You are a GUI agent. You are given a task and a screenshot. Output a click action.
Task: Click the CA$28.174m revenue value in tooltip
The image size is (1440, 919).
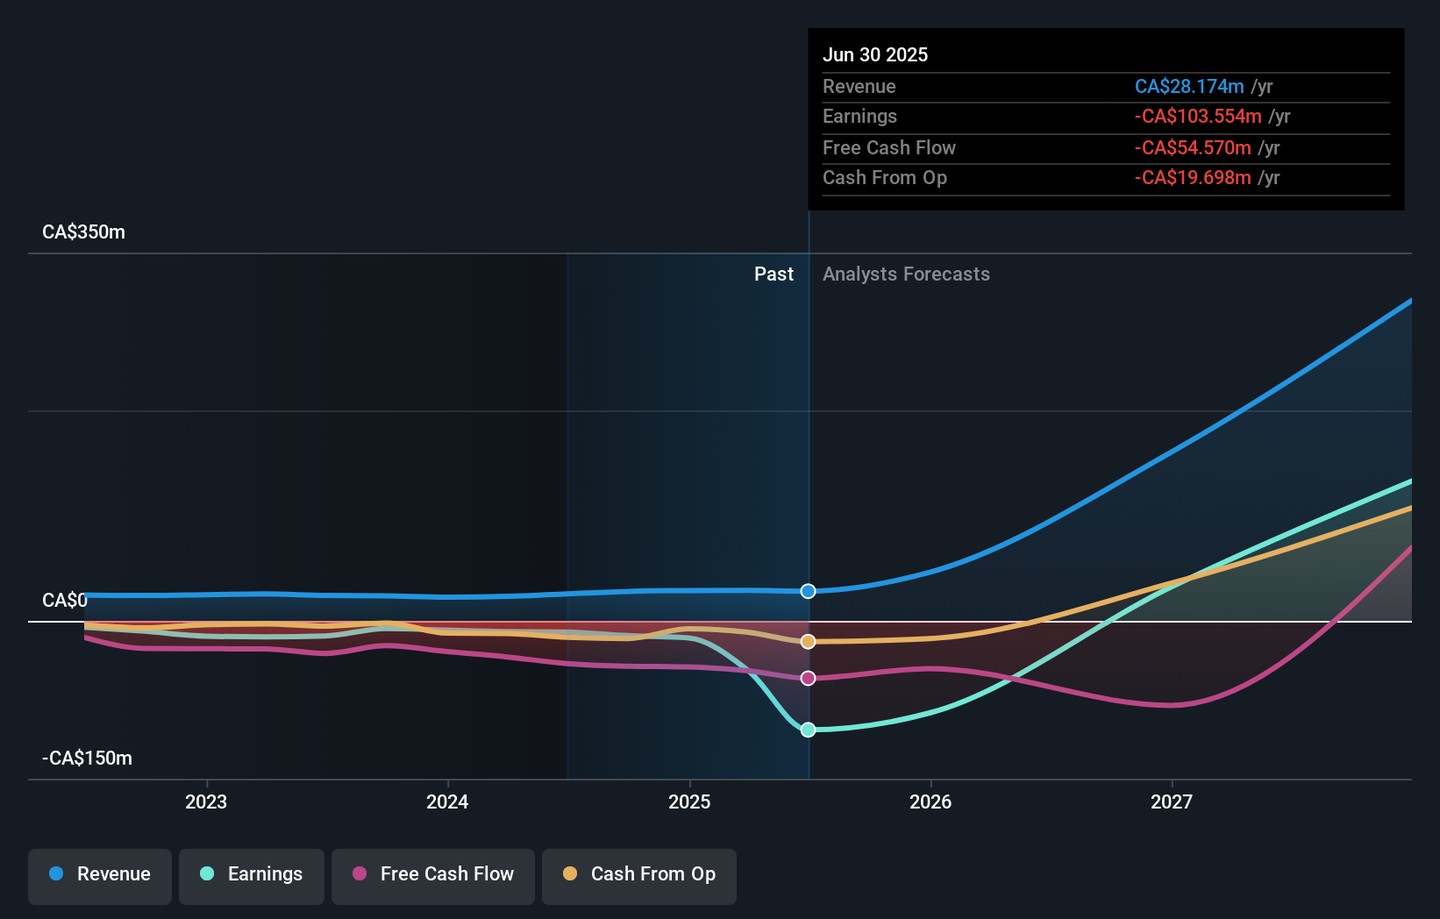[x=1189, y=87]
